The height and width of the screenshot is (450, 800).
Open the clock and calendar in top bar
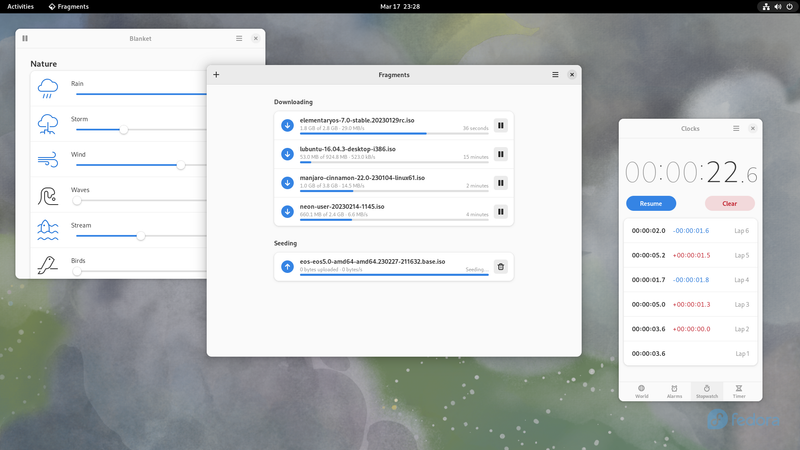(x=400, y=7)
